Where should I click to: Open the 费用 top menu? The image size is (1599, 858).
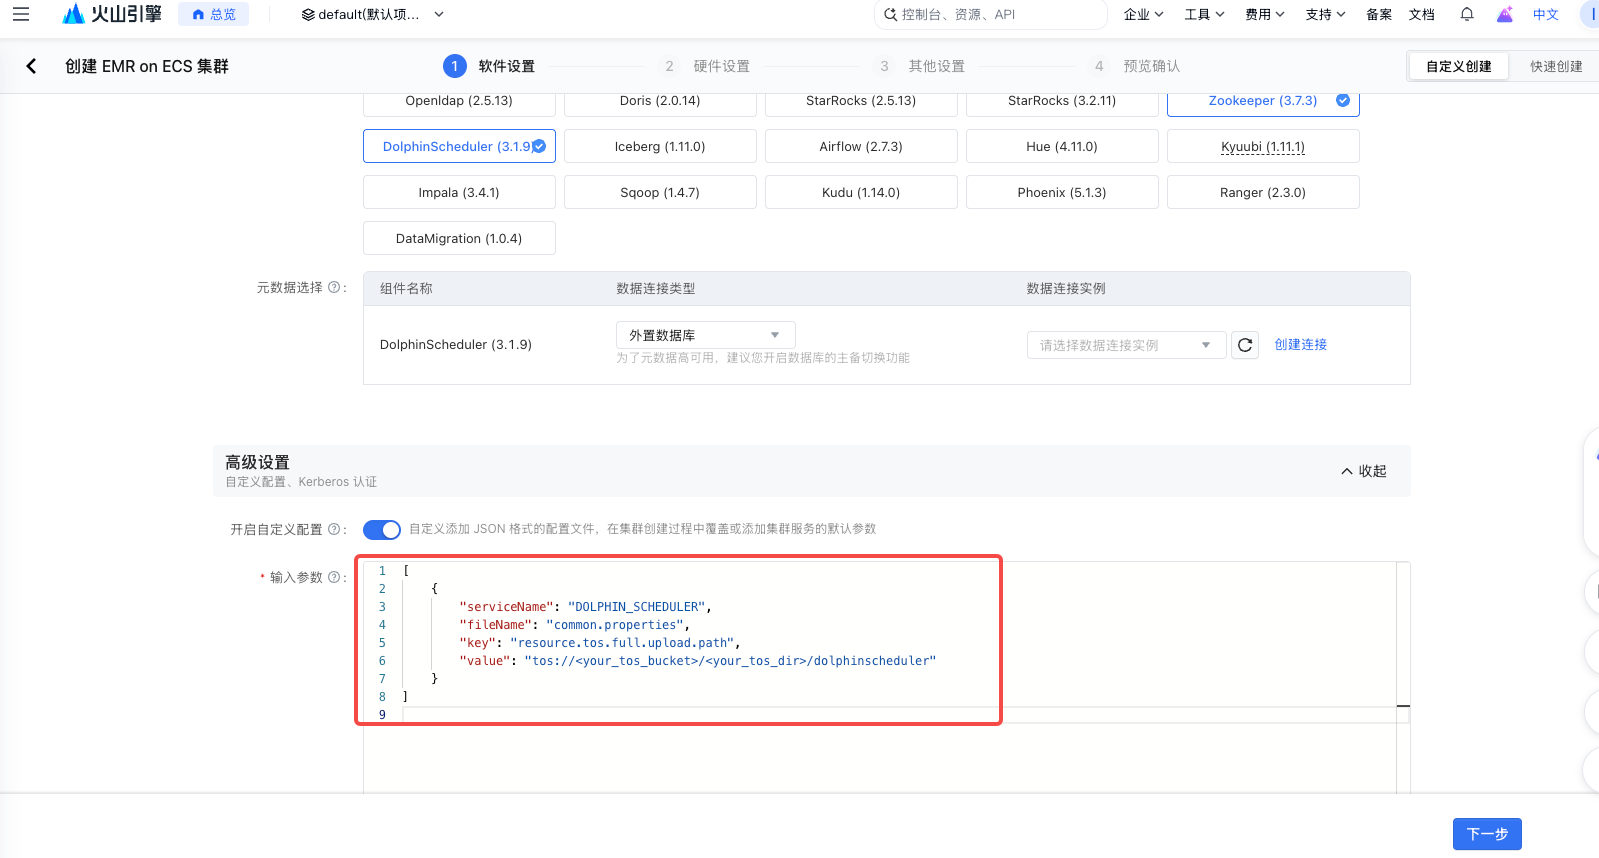point(1265,14)
